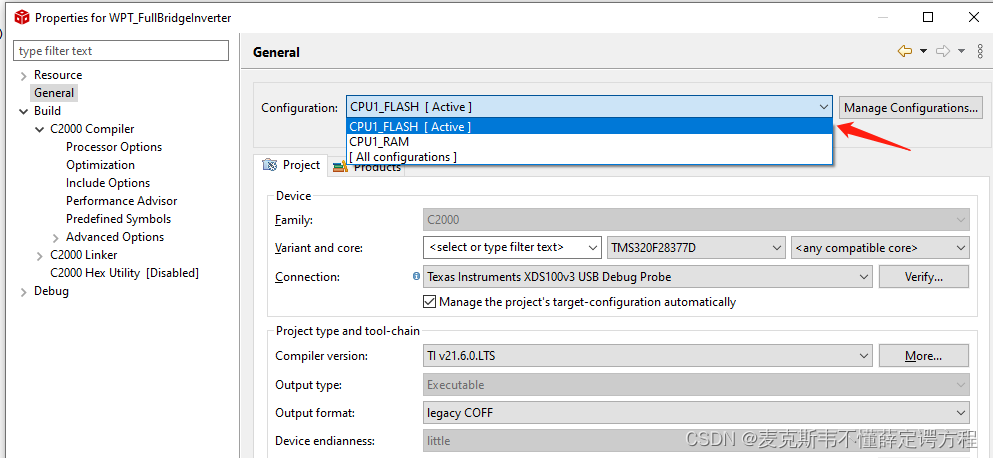Open the TMS320F28377D variant dropdown

696,248
